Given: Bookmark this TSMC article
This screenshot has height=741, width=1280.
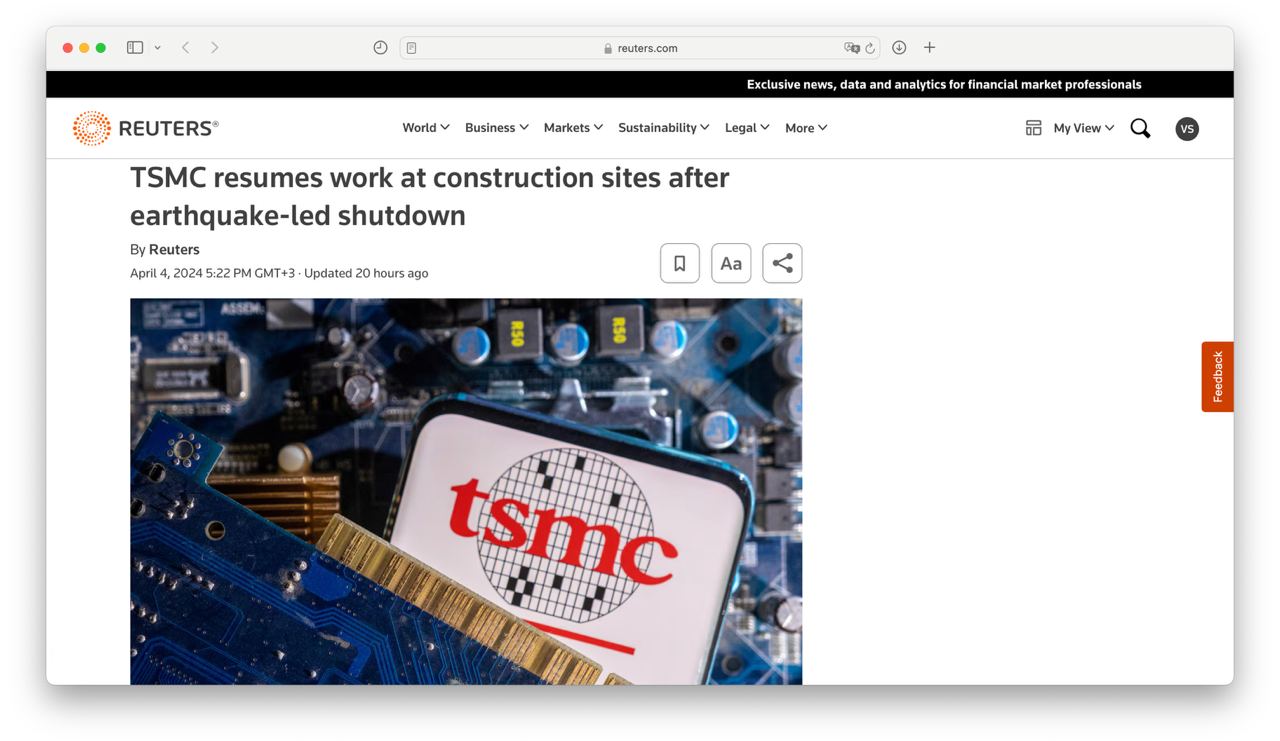Looking at the screenshot, I should (679, 263).
